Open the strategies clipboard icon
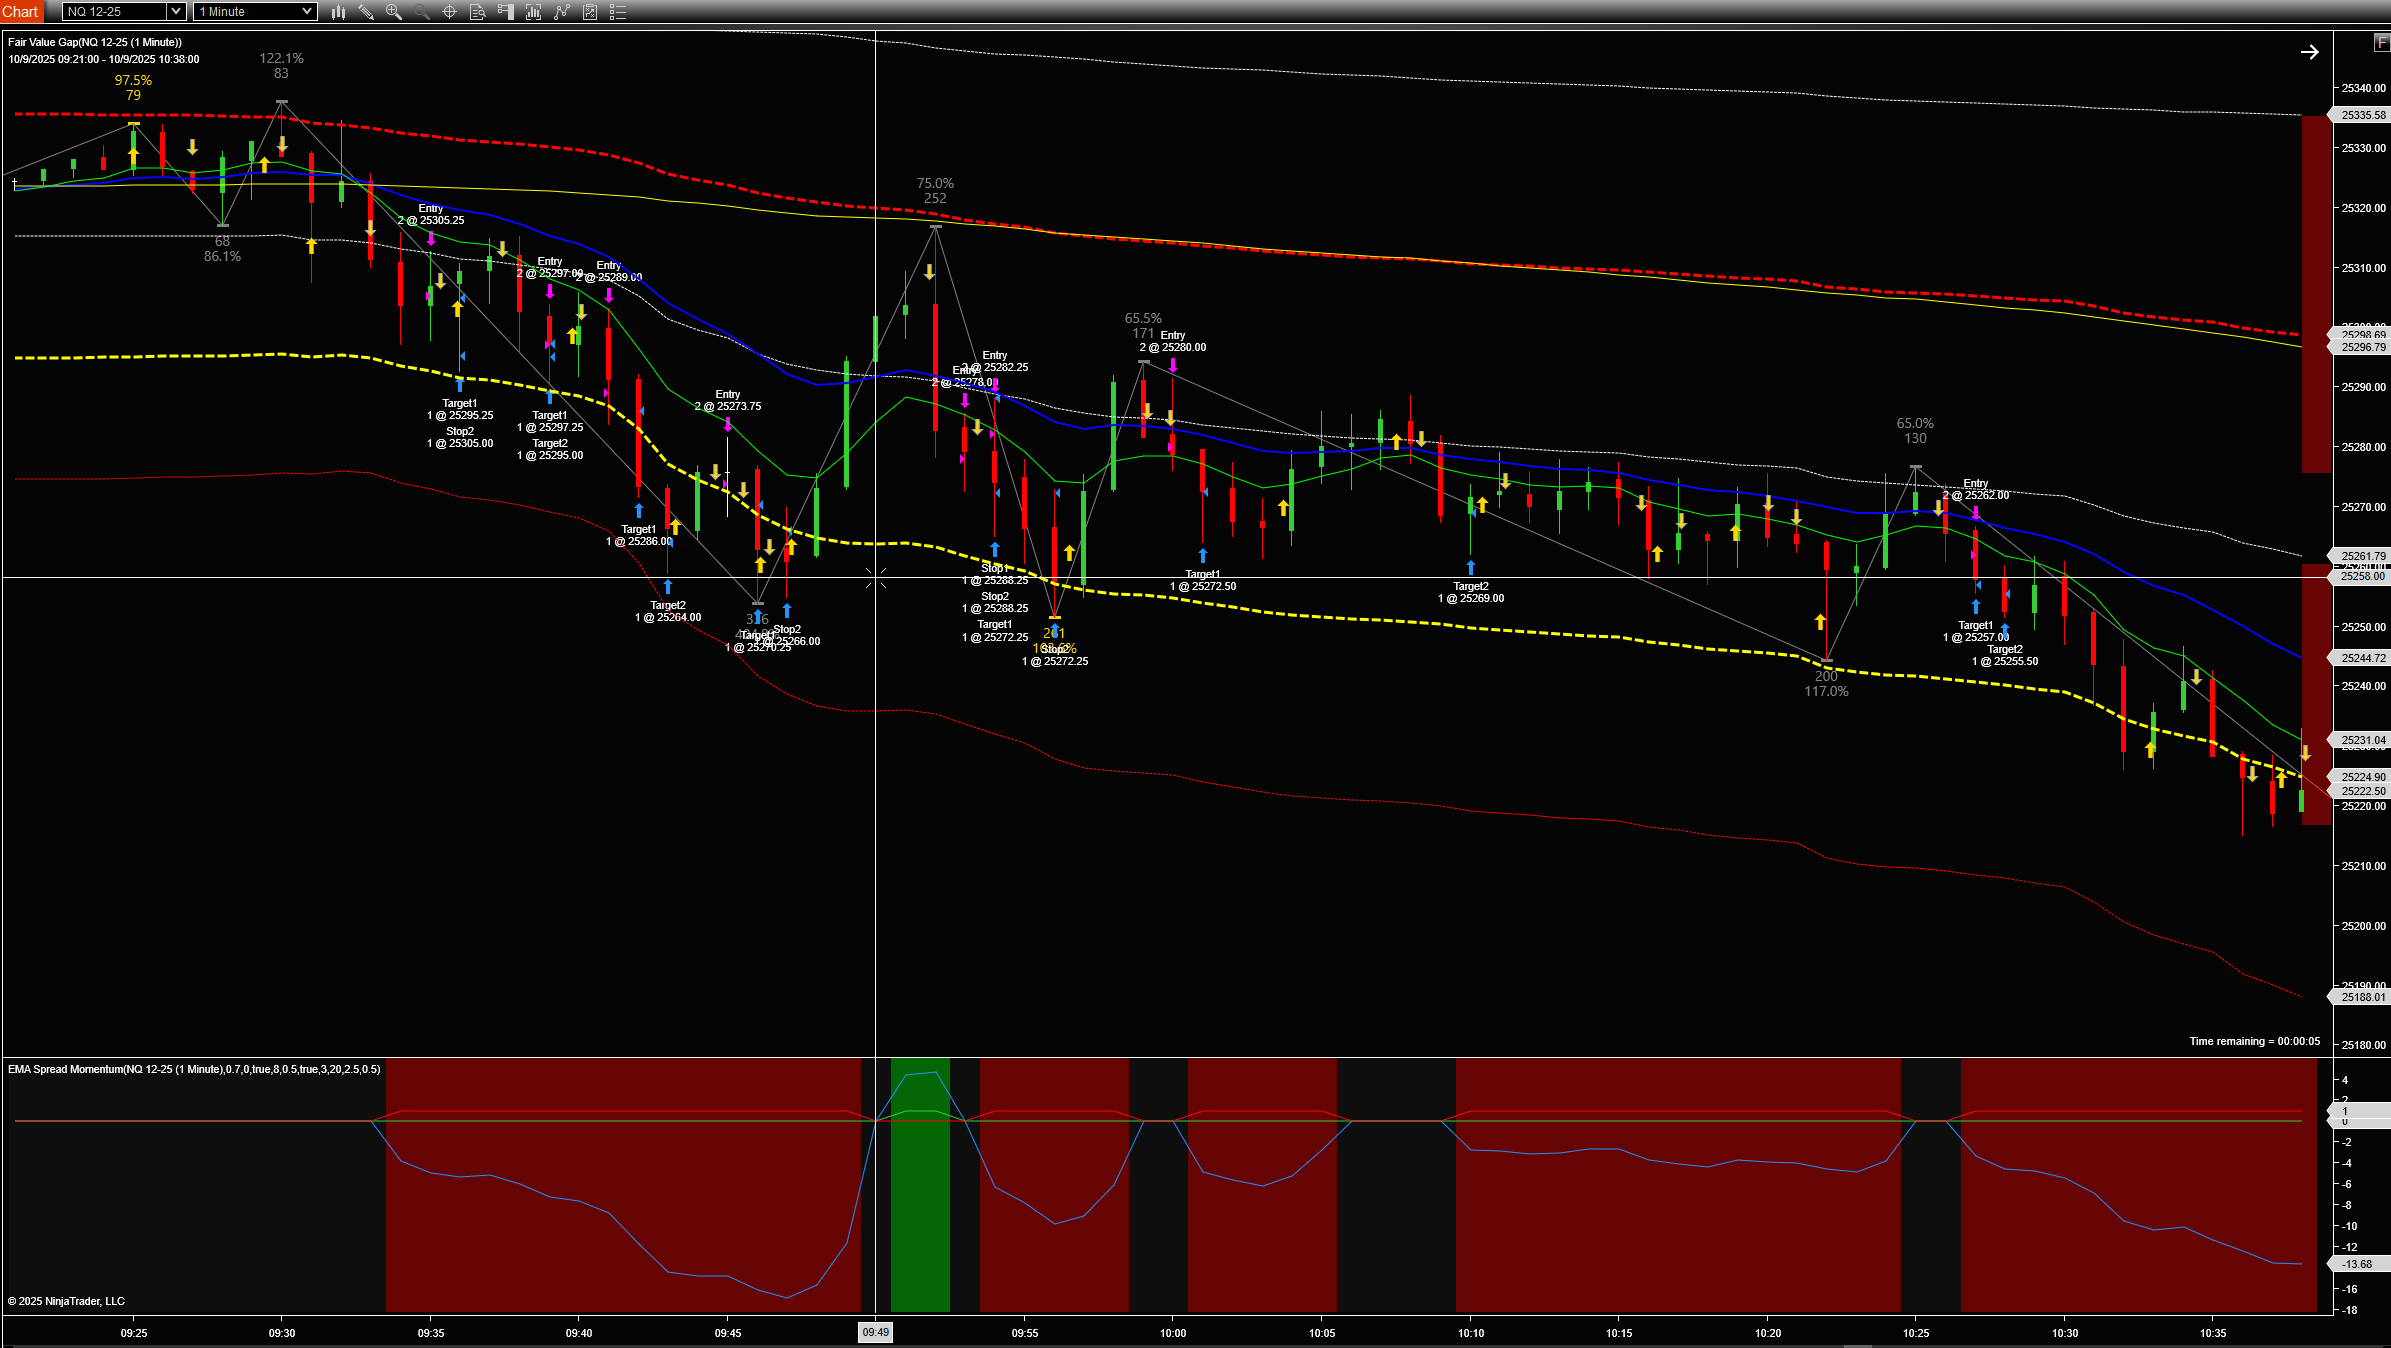The image size is (2391, 1348). (590, 12)
